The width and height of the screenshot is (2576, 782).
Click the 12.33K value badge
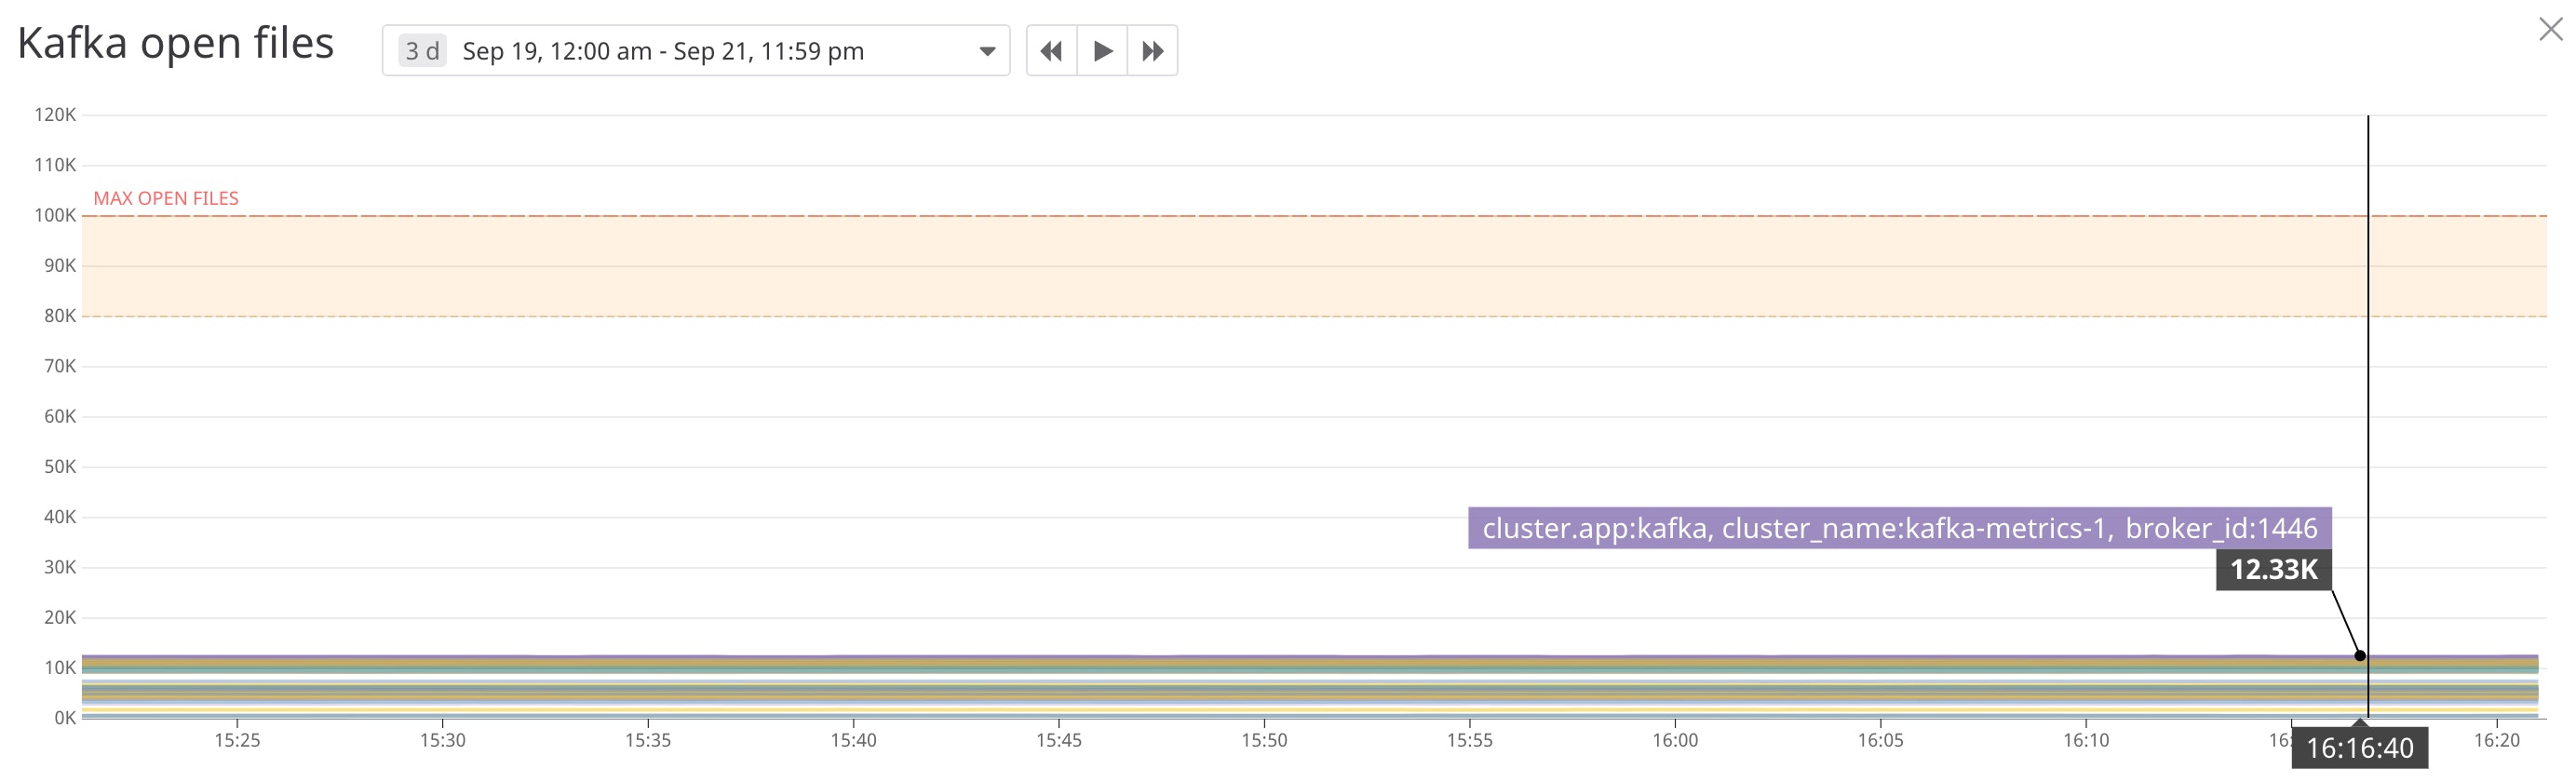(2273, 569)
